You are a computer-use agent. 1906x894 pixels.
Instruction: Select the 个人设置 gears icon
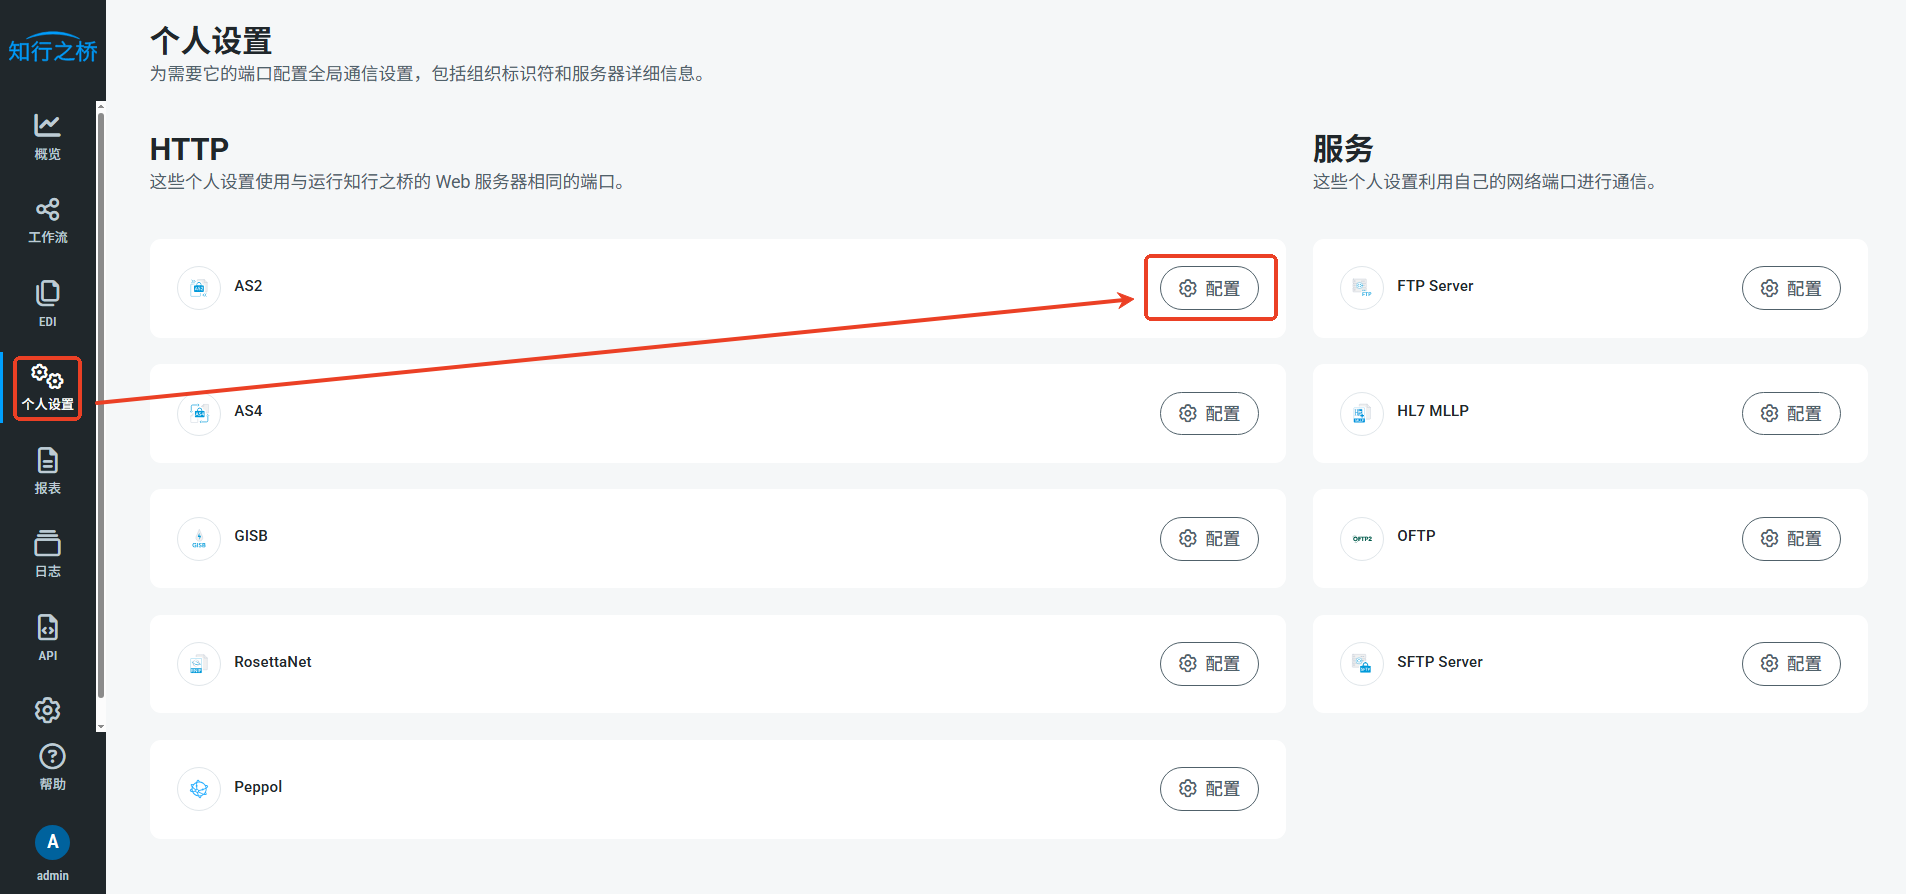47,378
